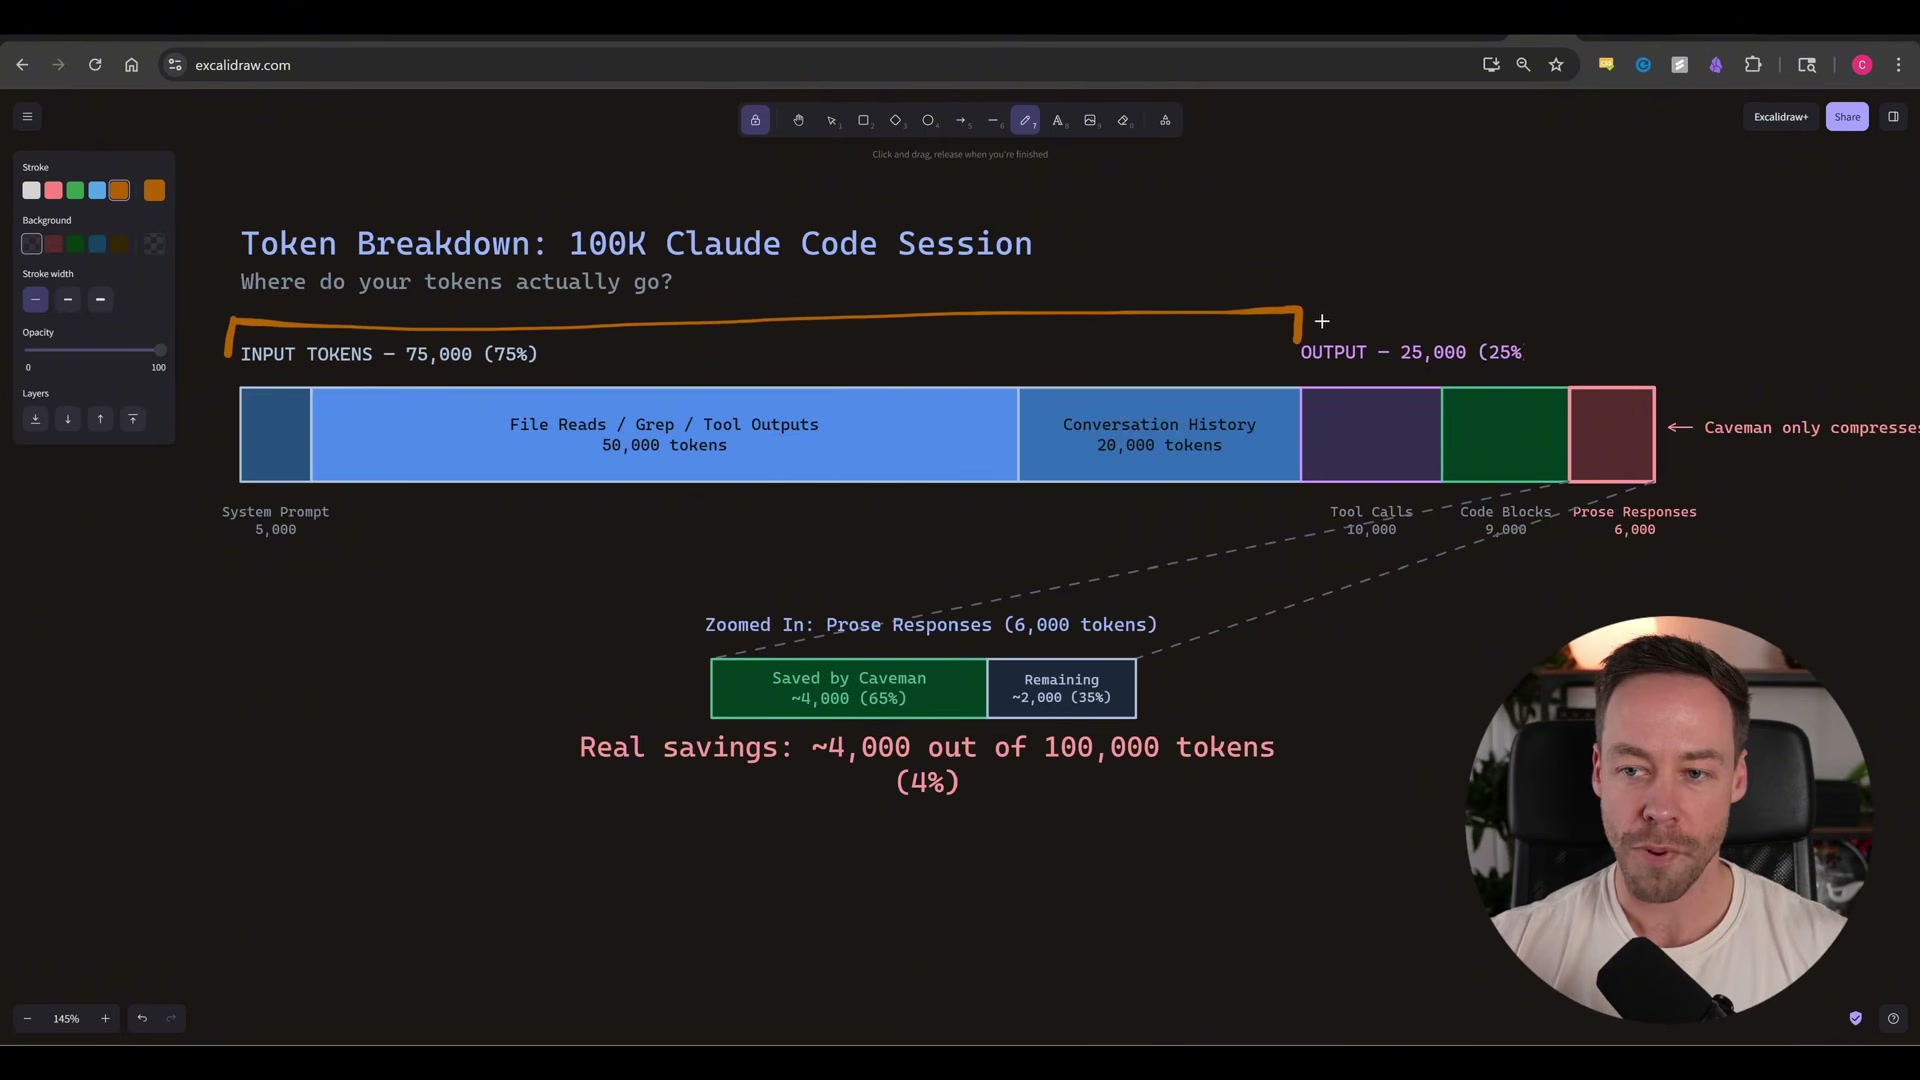Choose the dark green background color
This screenshot has height=1080, width=1920.
click(x=75, y=244)
